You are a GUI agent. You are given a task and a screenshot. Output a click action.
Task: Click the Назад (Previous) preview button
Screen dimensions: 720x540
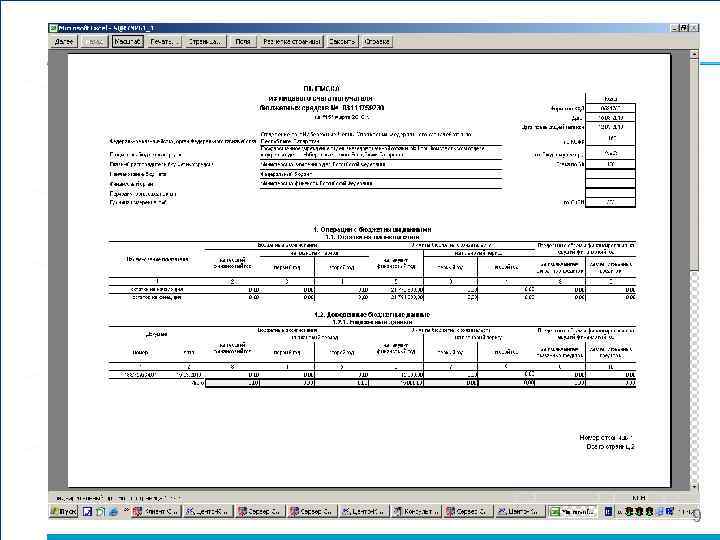(x=94, y=42)
